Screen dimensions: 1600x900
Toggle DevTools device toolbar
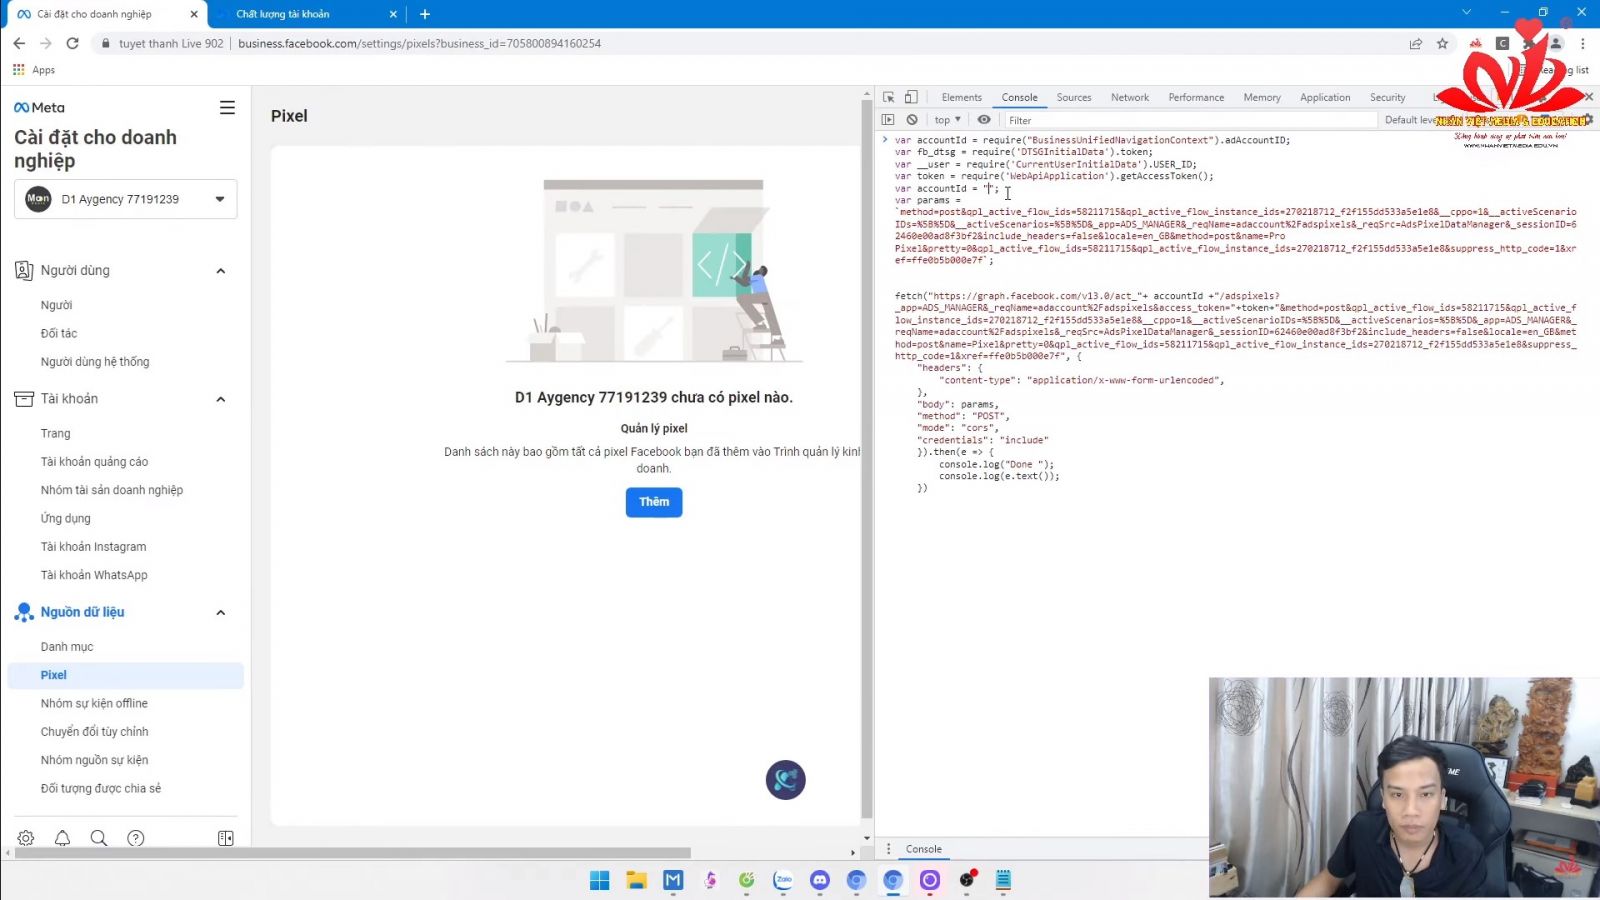tap(911, 97)
